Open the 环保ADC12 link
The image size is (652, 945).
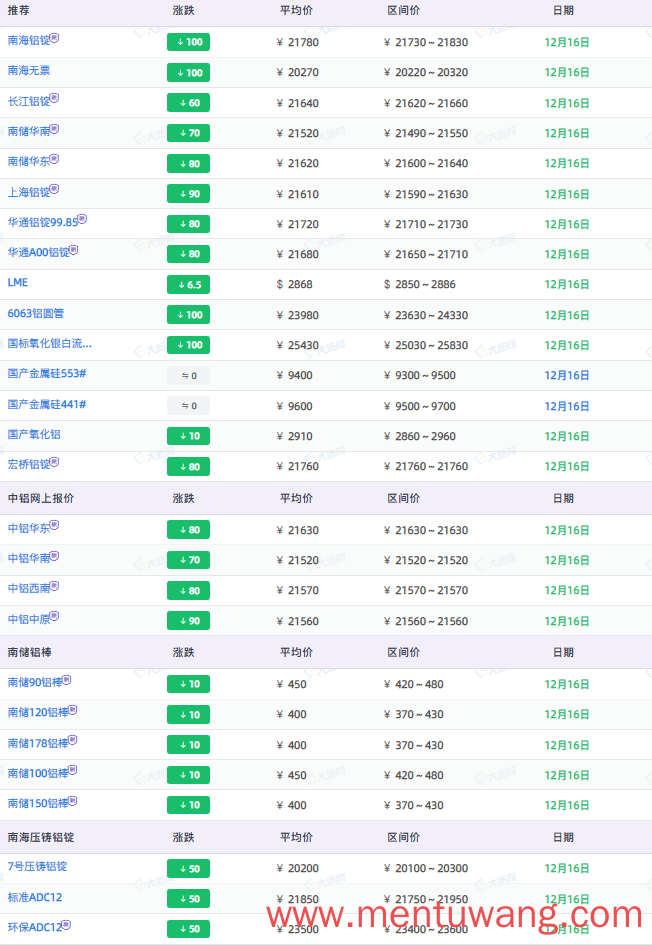tap(35, 928)
